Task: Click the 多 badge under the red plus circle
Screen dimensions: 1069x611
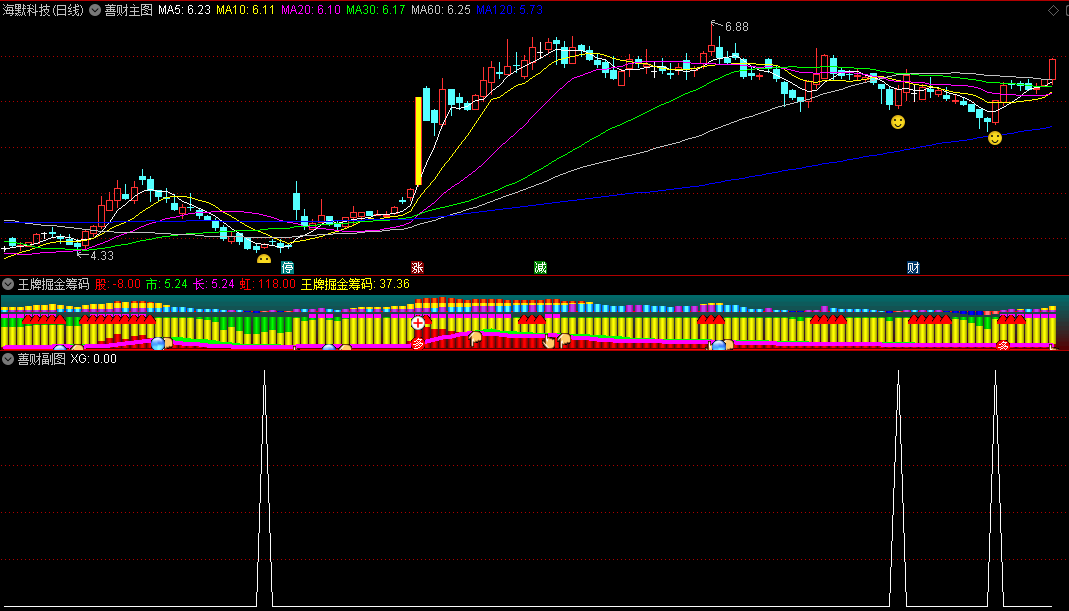Action: (418, 344)
